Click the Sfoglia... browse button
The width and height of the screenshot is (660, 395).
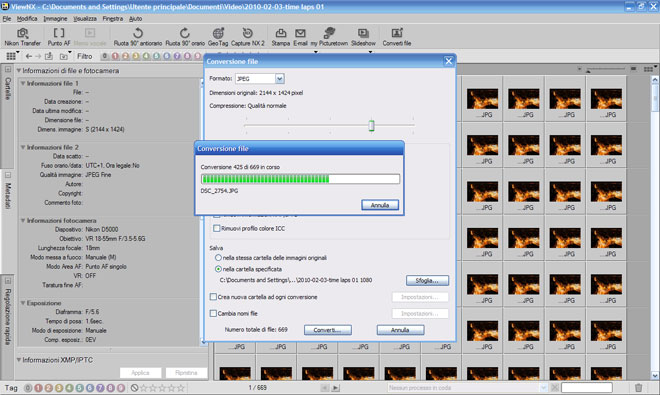[427, 280]
